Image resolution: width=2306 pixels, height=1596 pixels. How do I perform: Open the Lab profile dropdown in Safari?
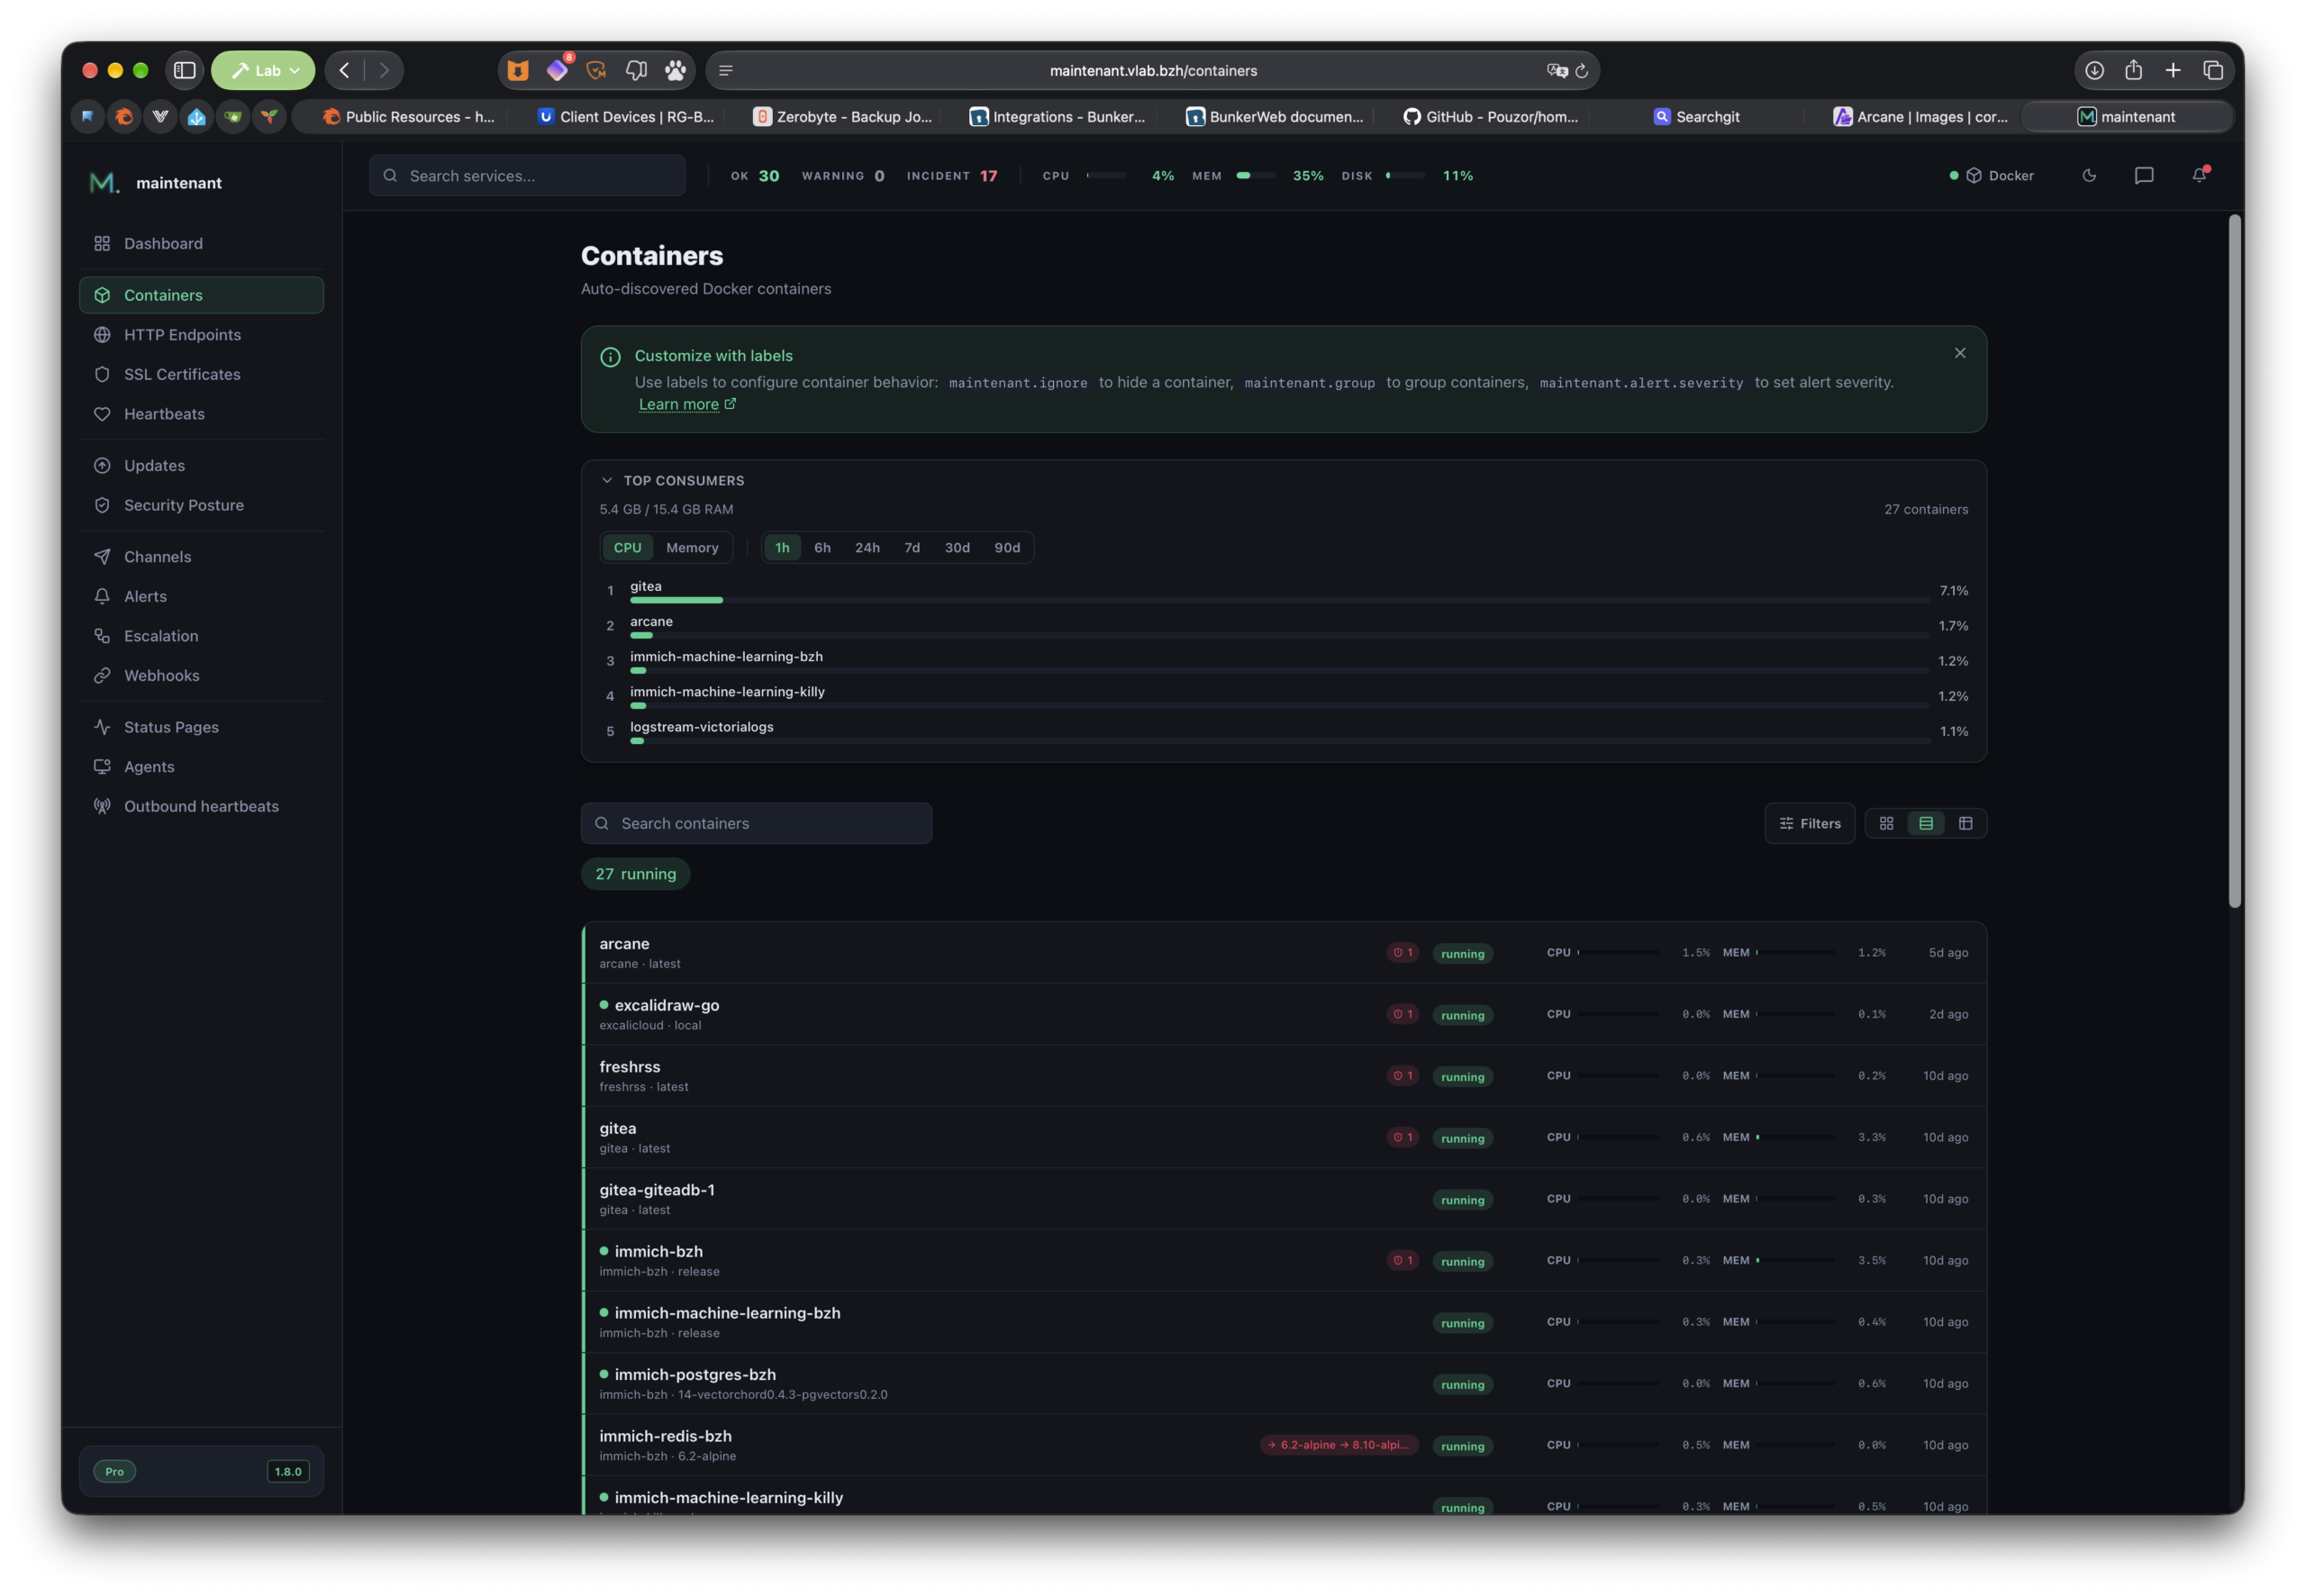pos(263,70)
